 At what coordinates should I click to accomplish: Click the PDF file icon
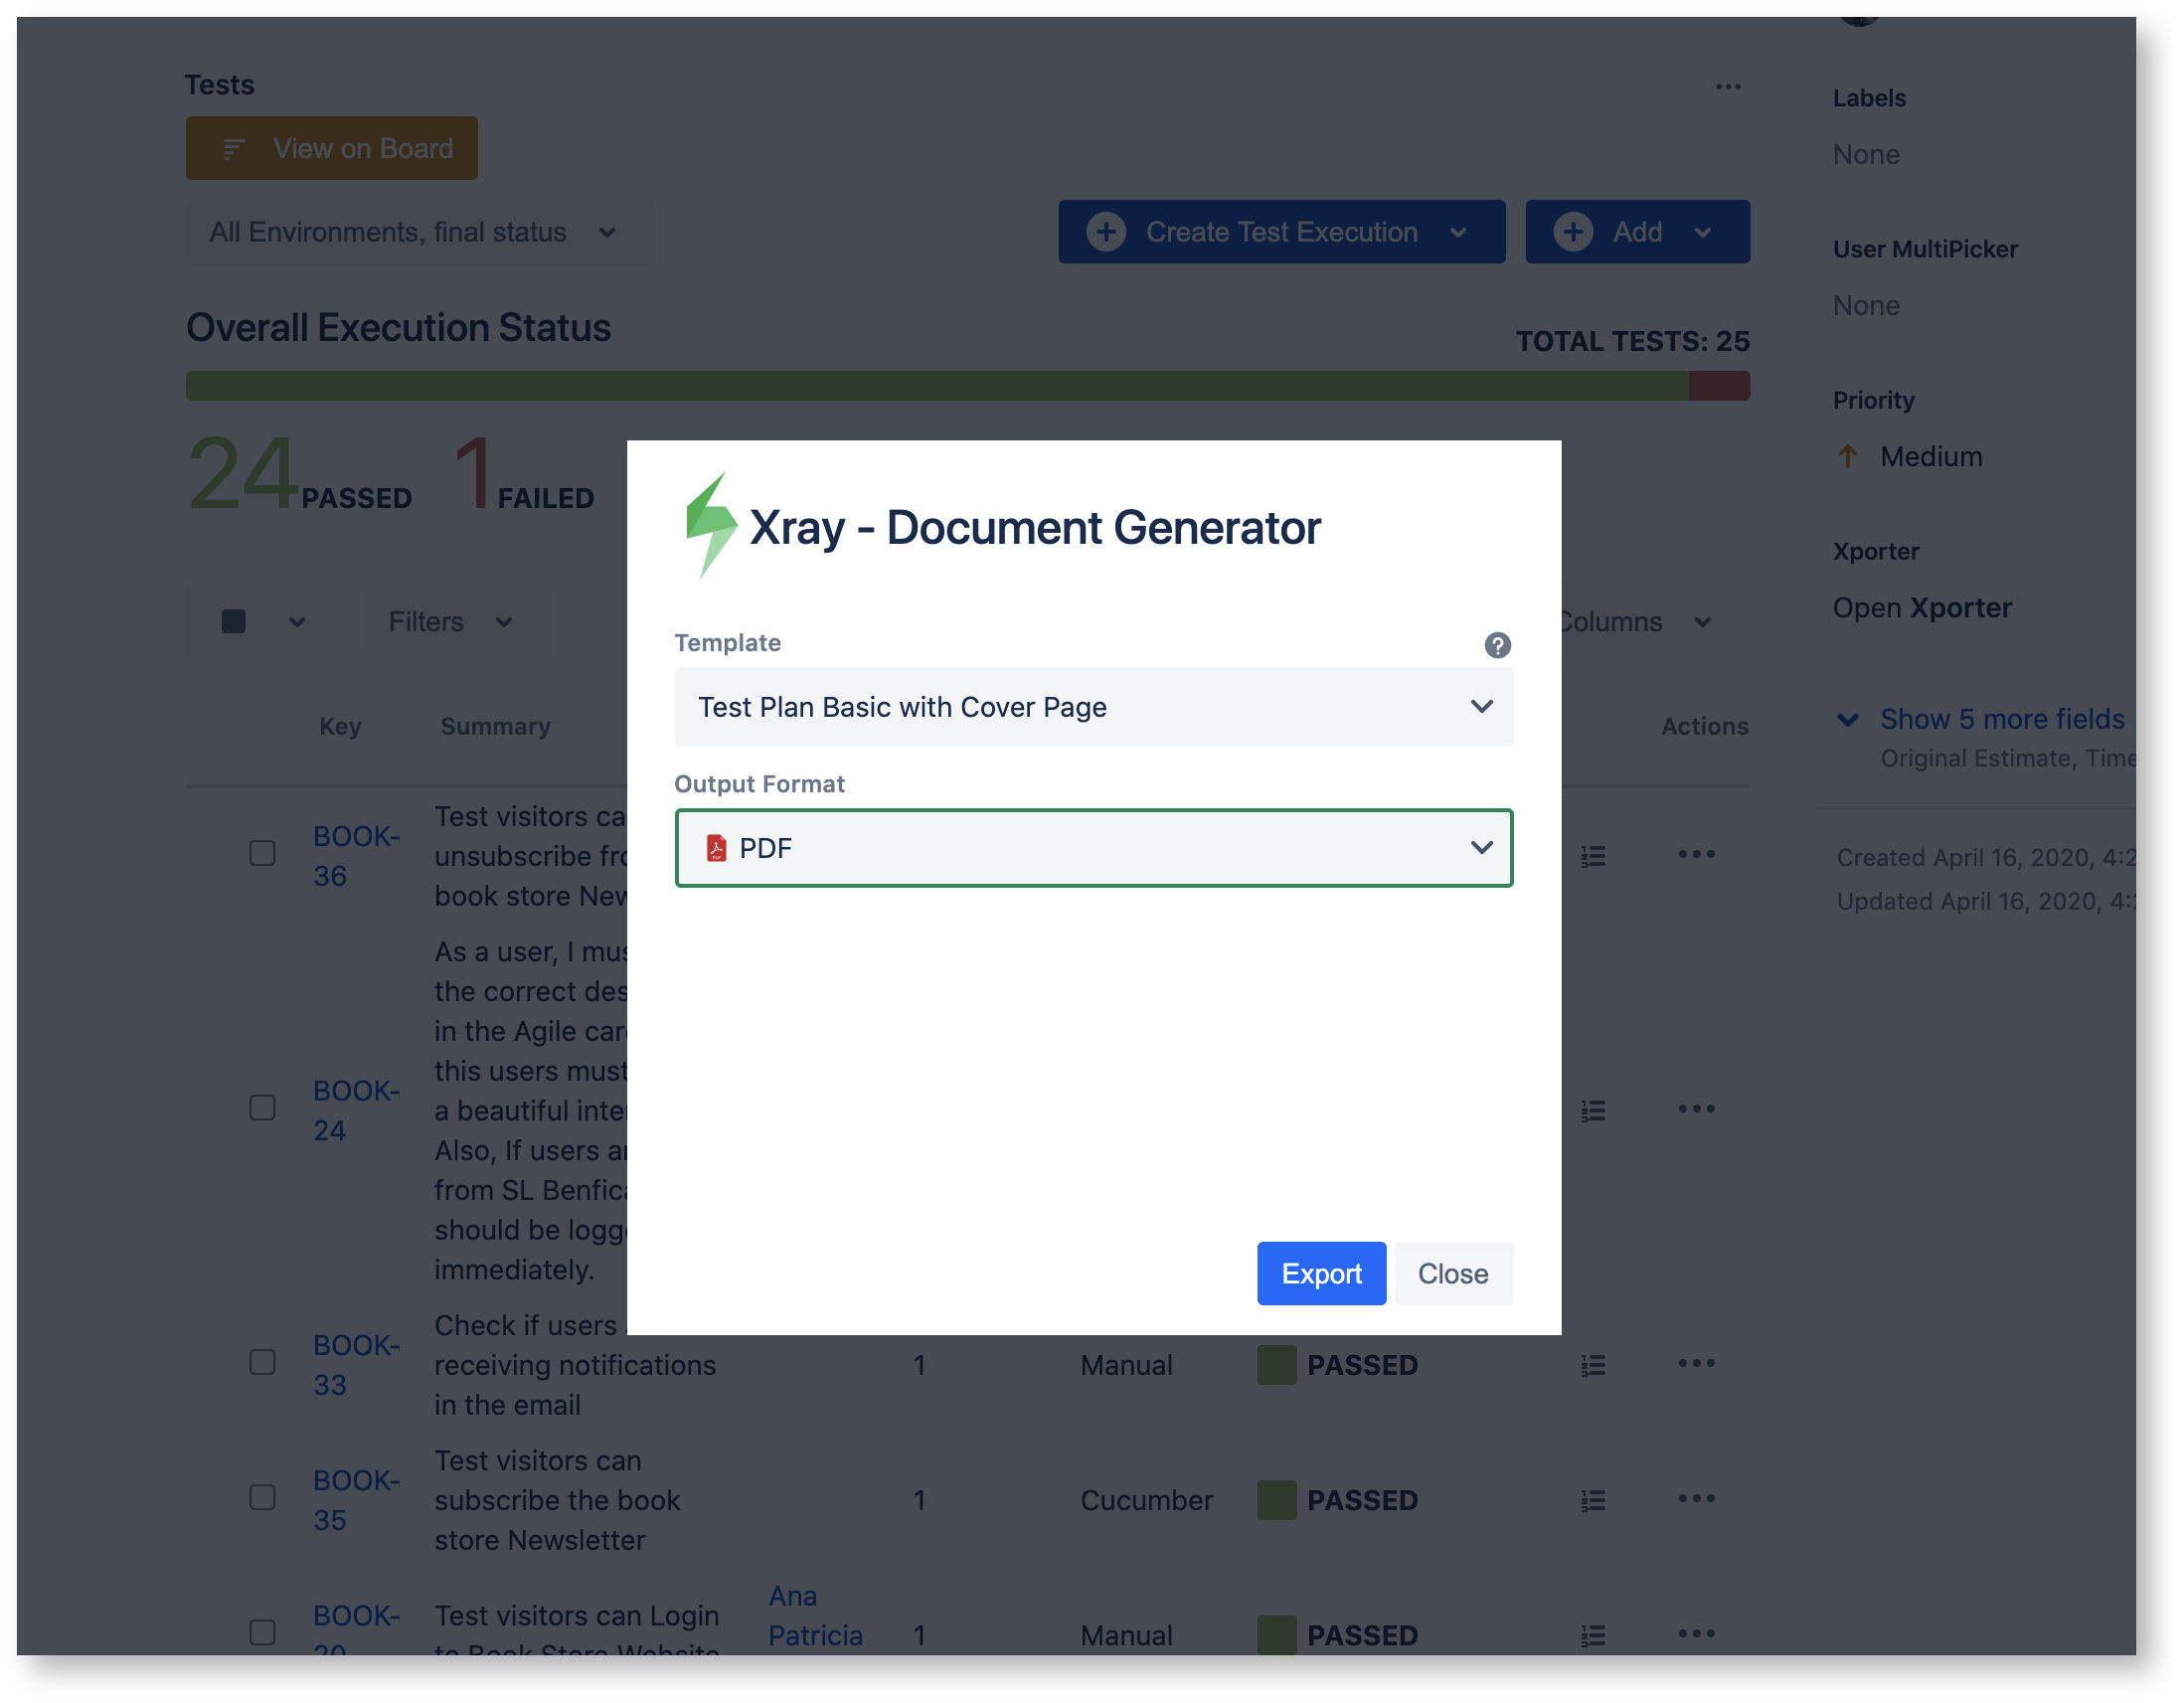tap(716, 848)
